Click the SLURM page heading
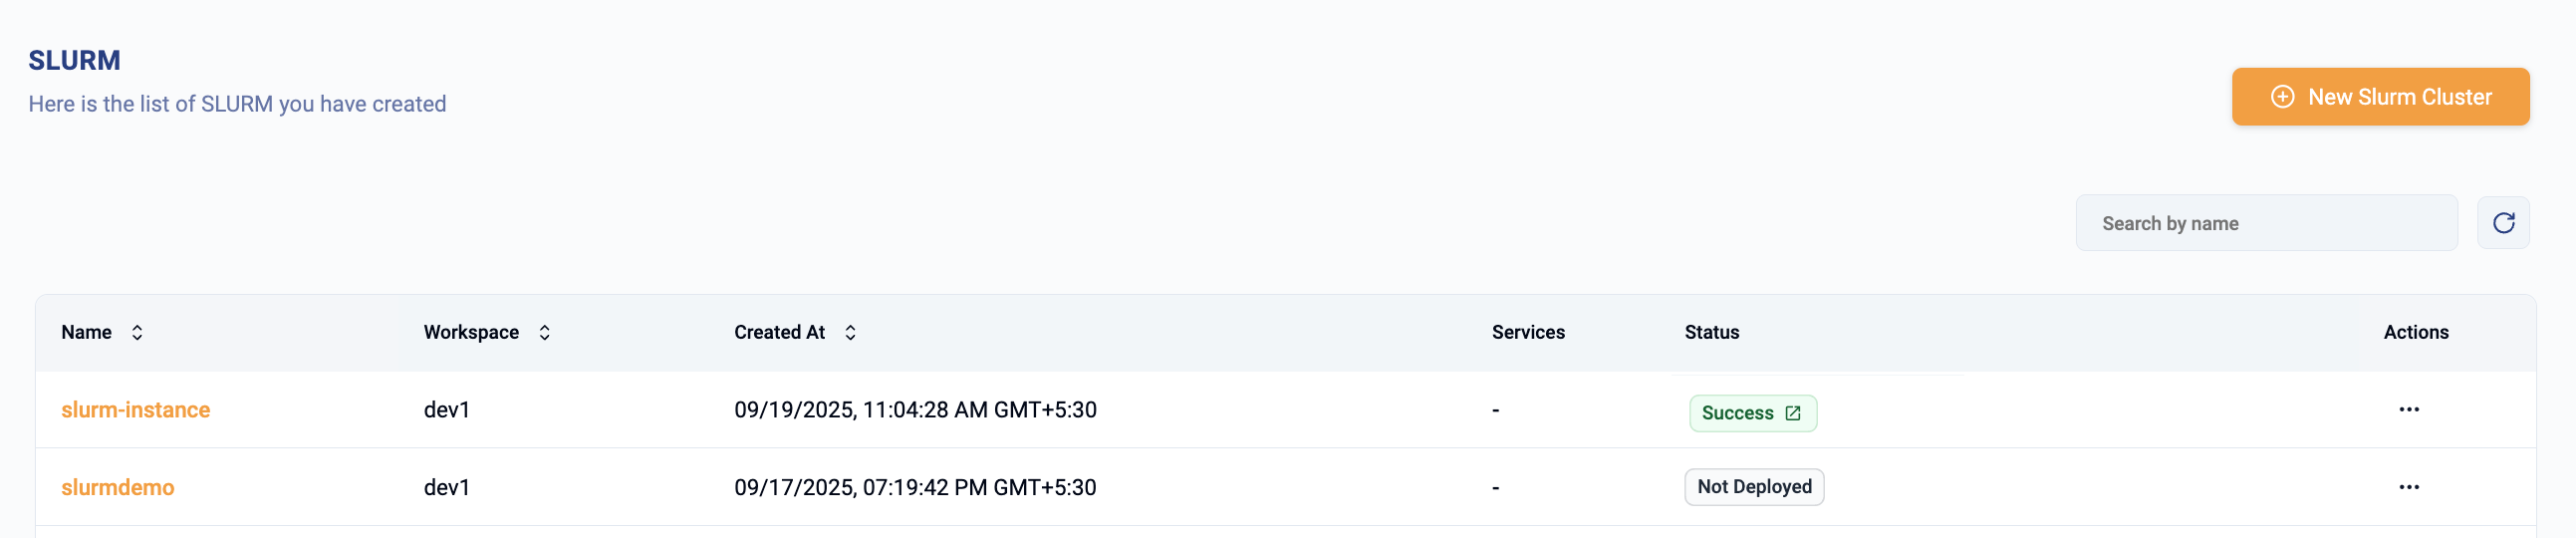2576x538 pixels. point(74,61)
